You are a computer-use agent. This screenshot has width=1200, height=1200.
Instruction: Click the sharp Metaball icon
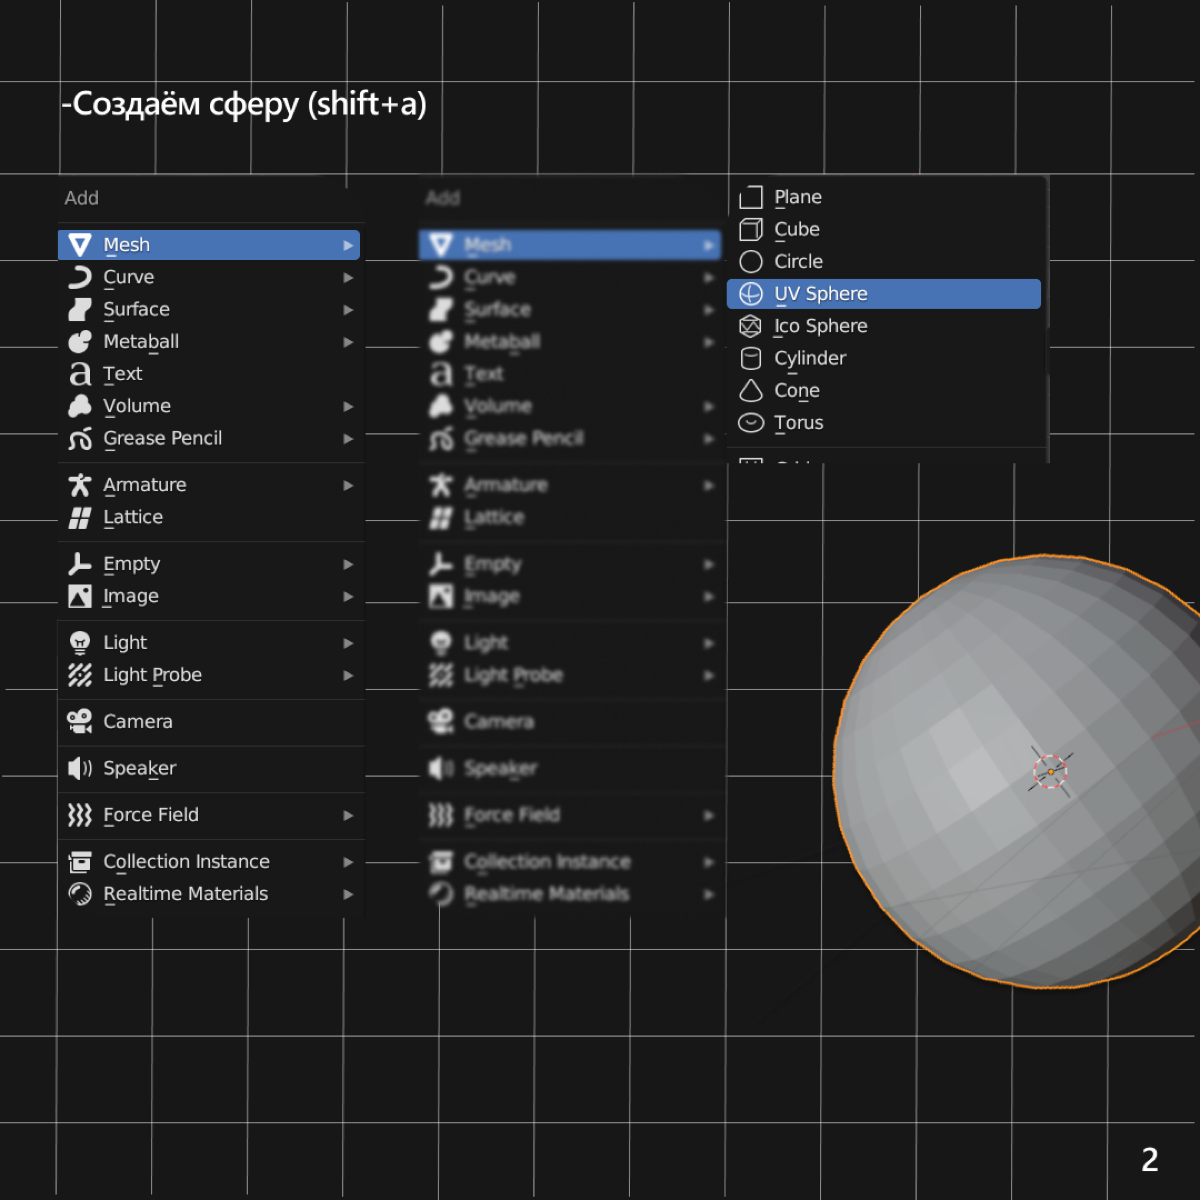pyautogui.click(x=80, y=342)
